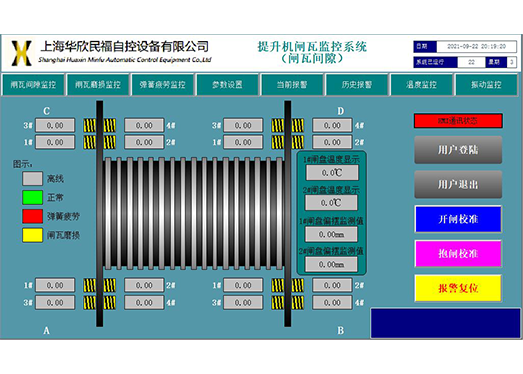
Task: Click the yellow 闸瓦磨损 legend swatch
Action: [32, 235]
